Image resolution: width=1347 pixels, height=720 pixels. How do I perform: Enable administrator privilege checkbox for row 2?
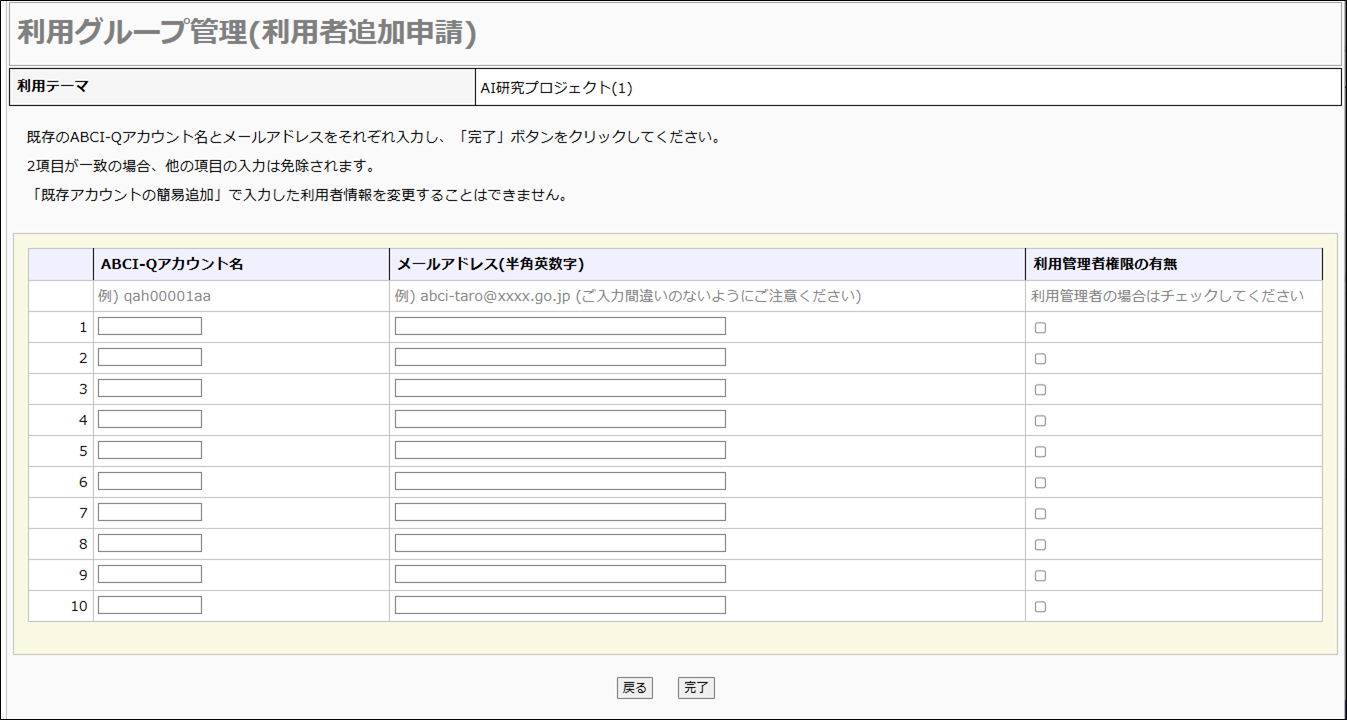pos(1040,358)
